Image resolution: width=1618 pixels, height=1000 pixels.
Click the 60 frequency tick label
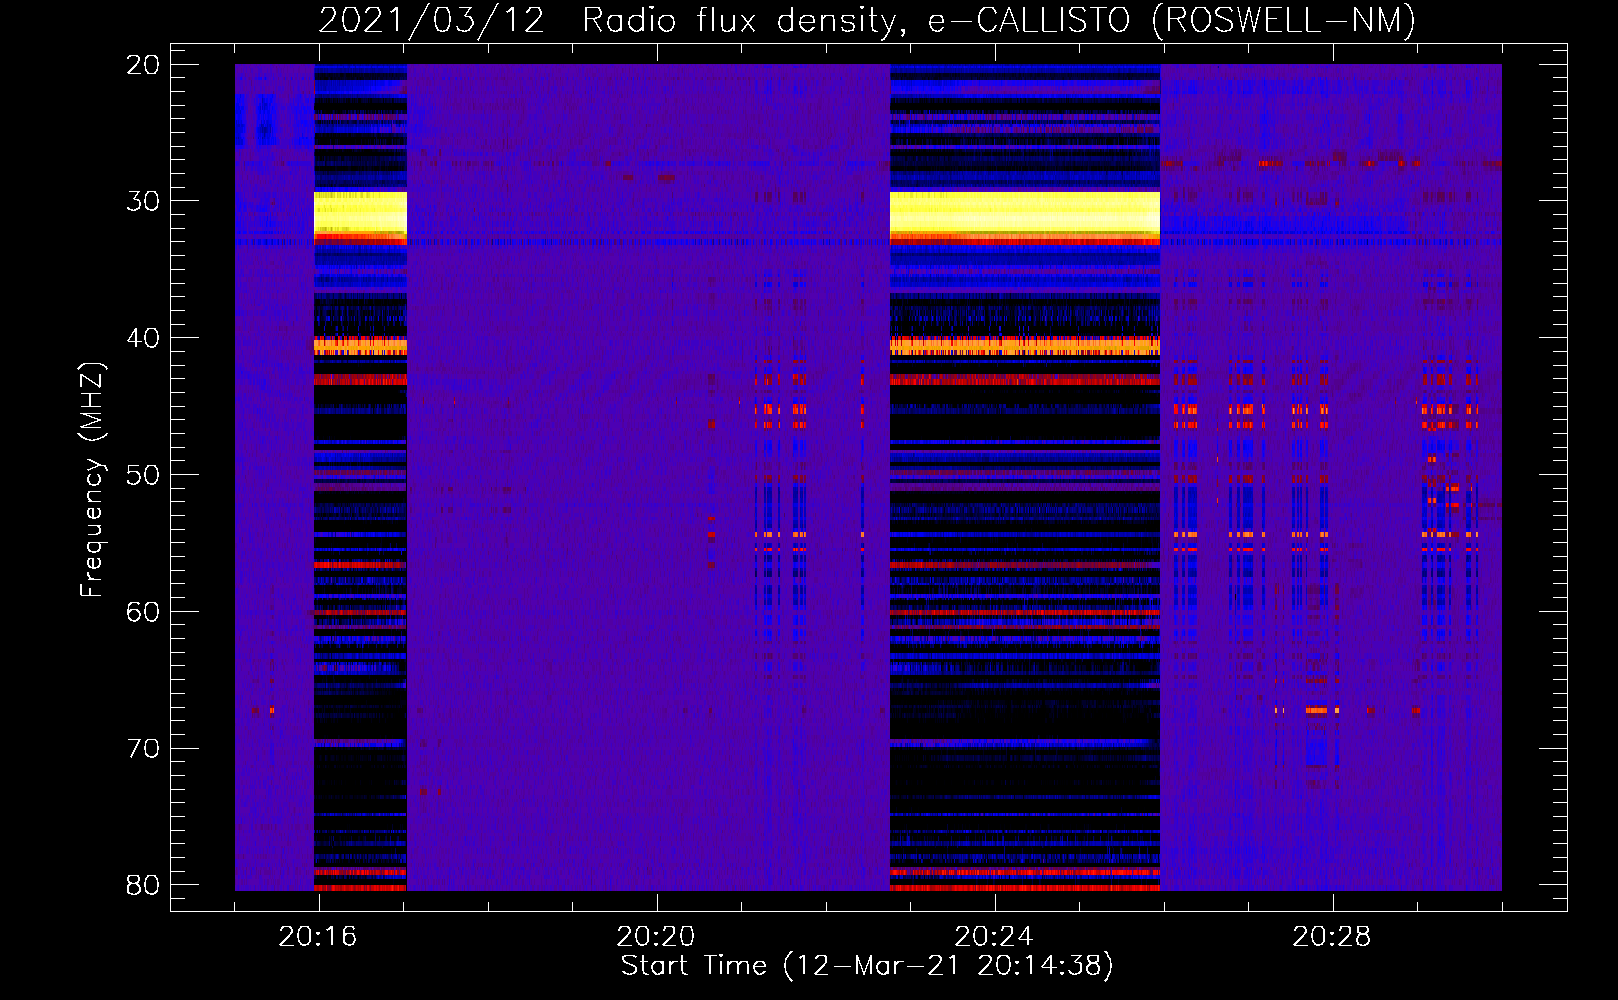click(x=143, y=612)
